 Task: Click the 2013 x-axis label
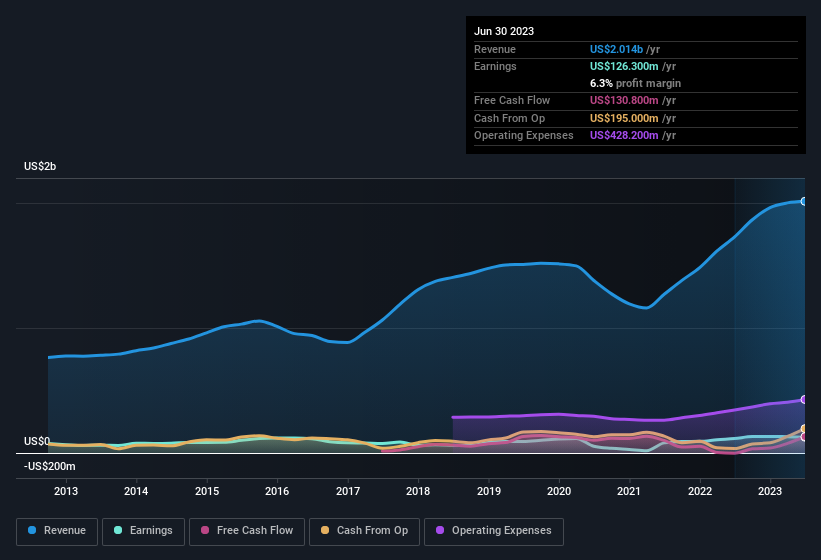click(x=66, y=491)
